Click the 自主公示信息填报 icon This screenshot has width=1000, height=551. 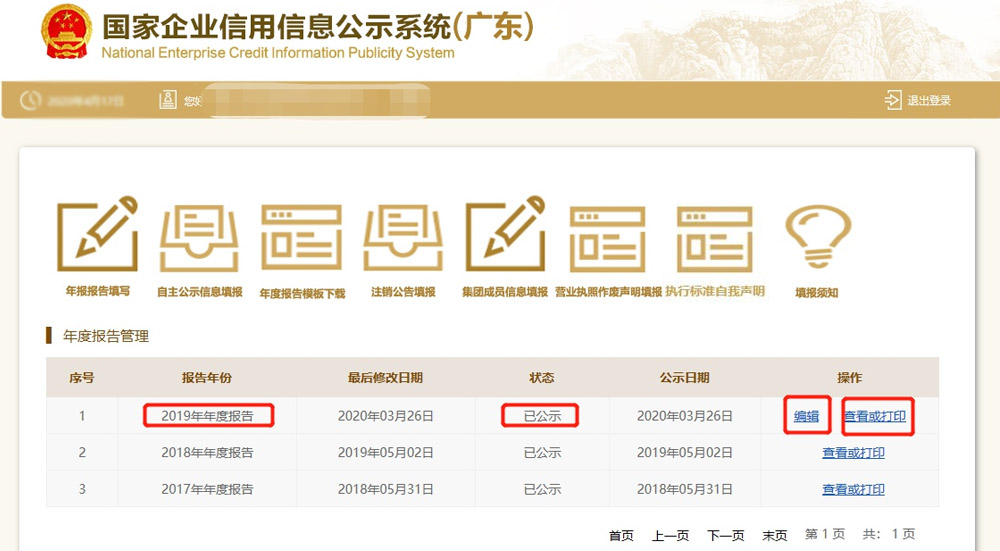click(x=199, y=238)
